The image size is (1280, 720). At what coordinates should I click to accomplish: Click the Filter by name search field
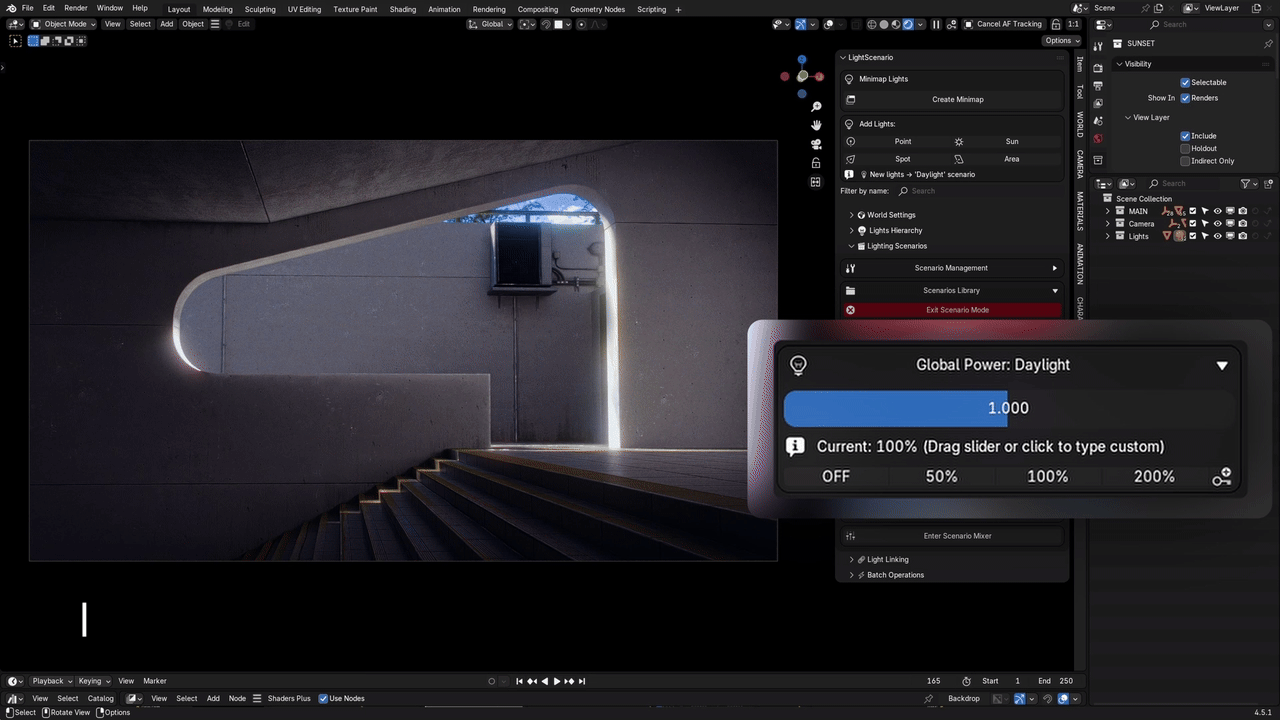979,191
